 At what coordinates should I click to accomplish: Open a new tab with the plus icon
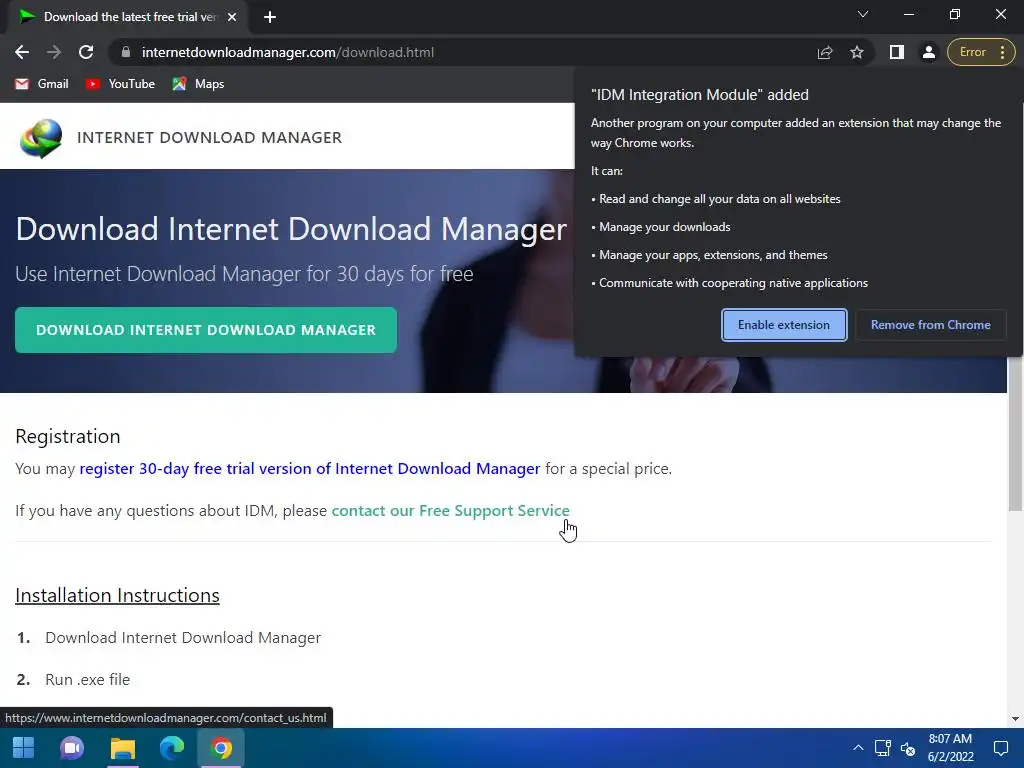pyautogui.click(x=270, y=17)
